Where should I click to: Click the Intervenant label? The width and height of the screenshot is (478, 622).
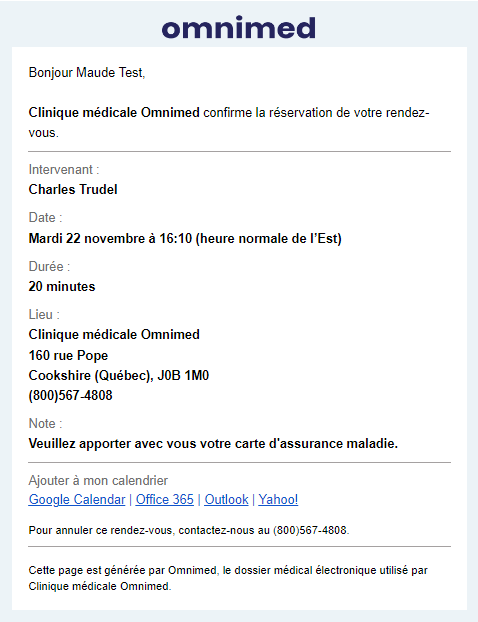point(64,170)
